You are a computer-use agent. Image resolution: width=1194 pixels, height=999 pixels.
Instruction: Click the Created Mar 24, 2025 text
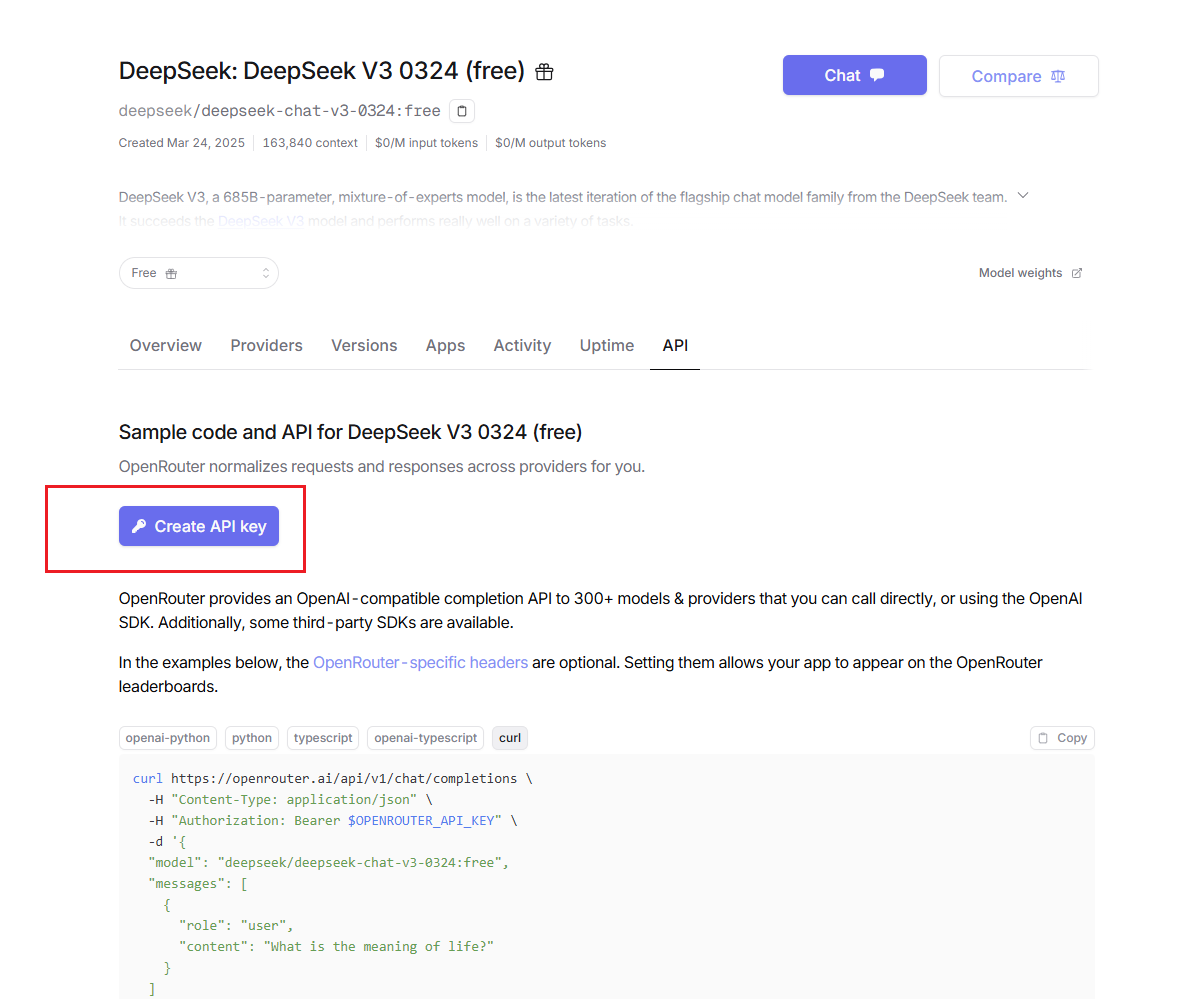click(x=181, y=143)
